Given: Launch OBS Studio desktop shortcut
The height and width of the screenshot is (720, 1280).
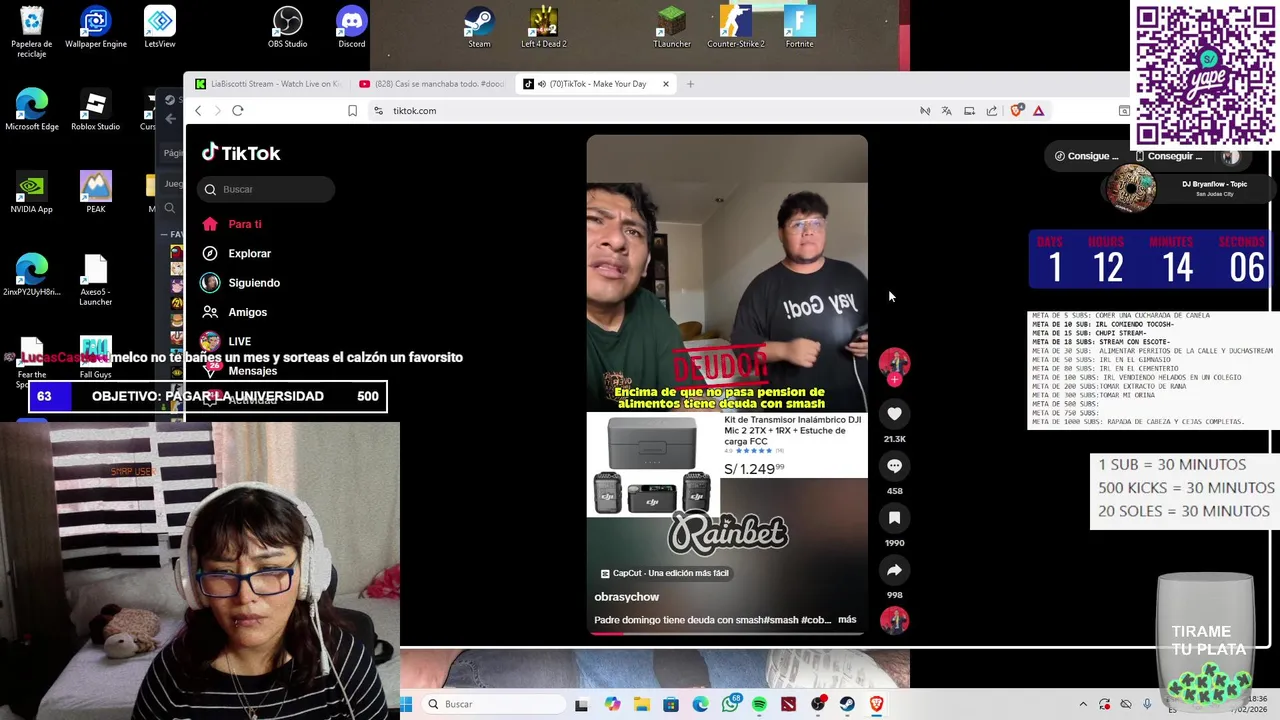Looking at the screenshot, I should click(287, 27).
